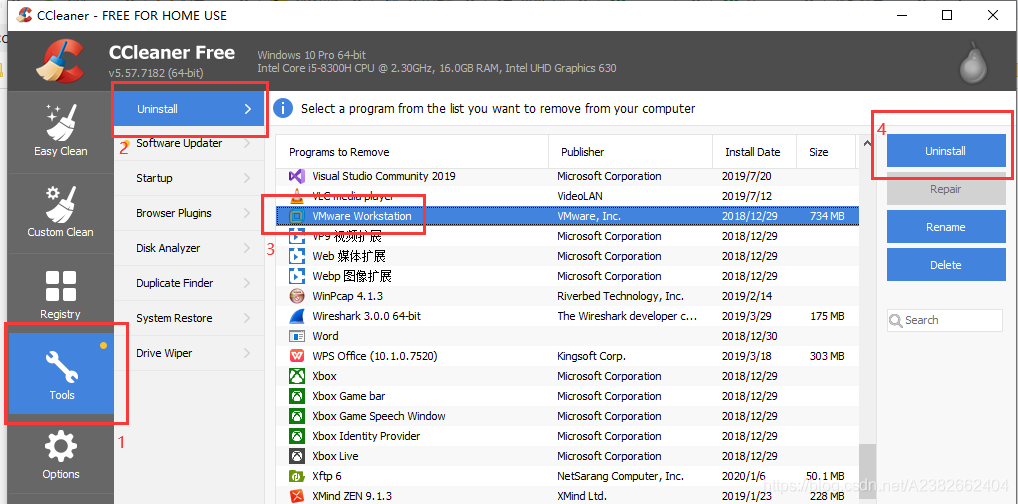Open the Startup tab

(189, 178)
